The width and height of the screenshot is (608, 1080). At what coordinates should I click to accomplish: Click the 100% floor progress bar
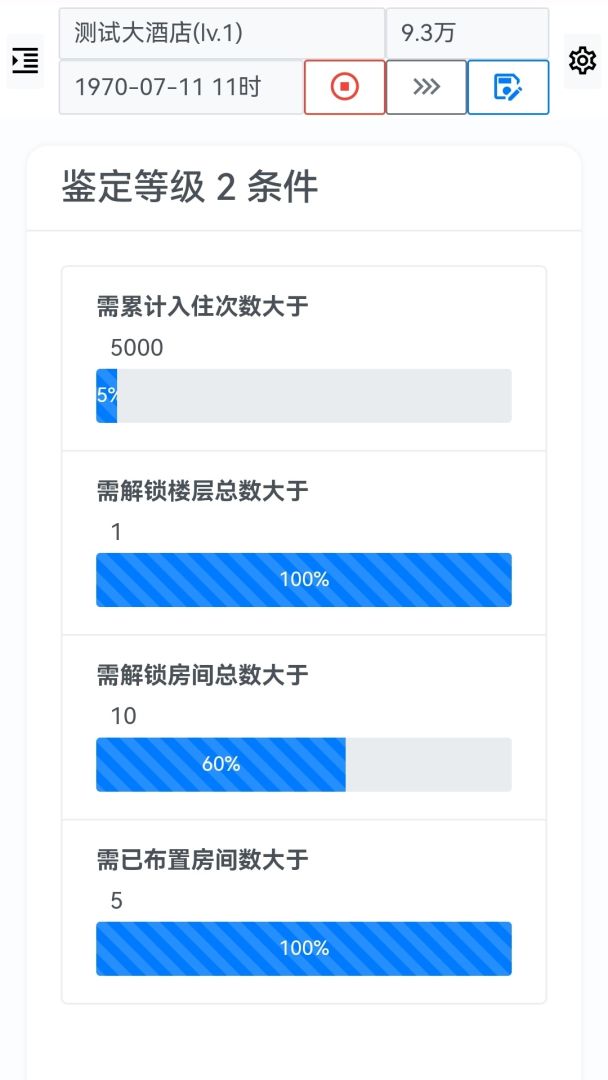pos(303,579)
